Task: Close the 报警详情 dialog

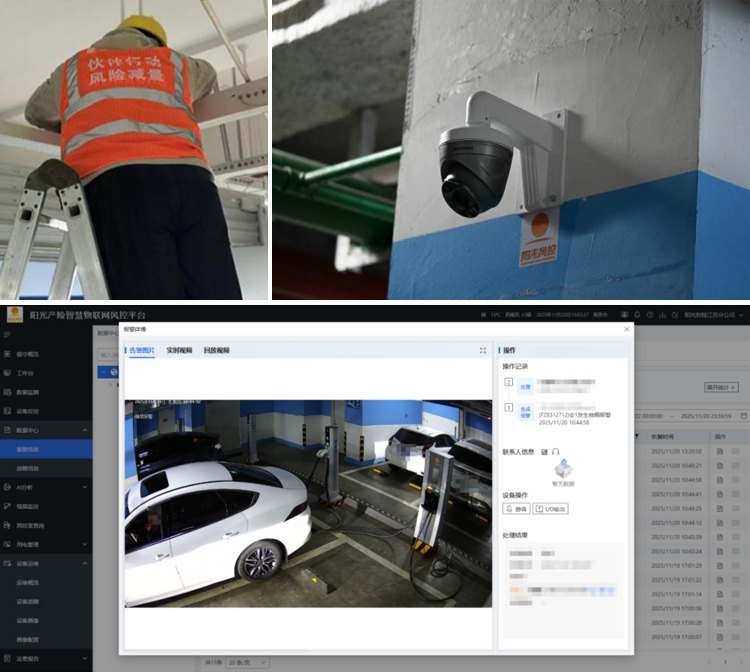Action: point(627,328)
